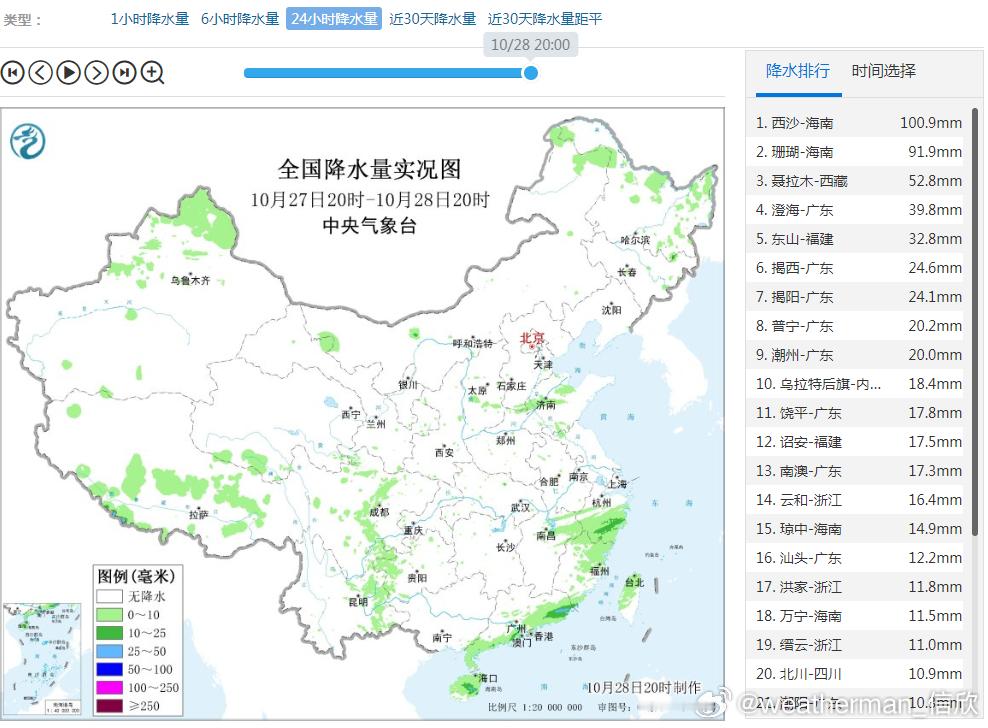
Task: Click 100.9mm value in the ranking
Action: tap(931, 123)
